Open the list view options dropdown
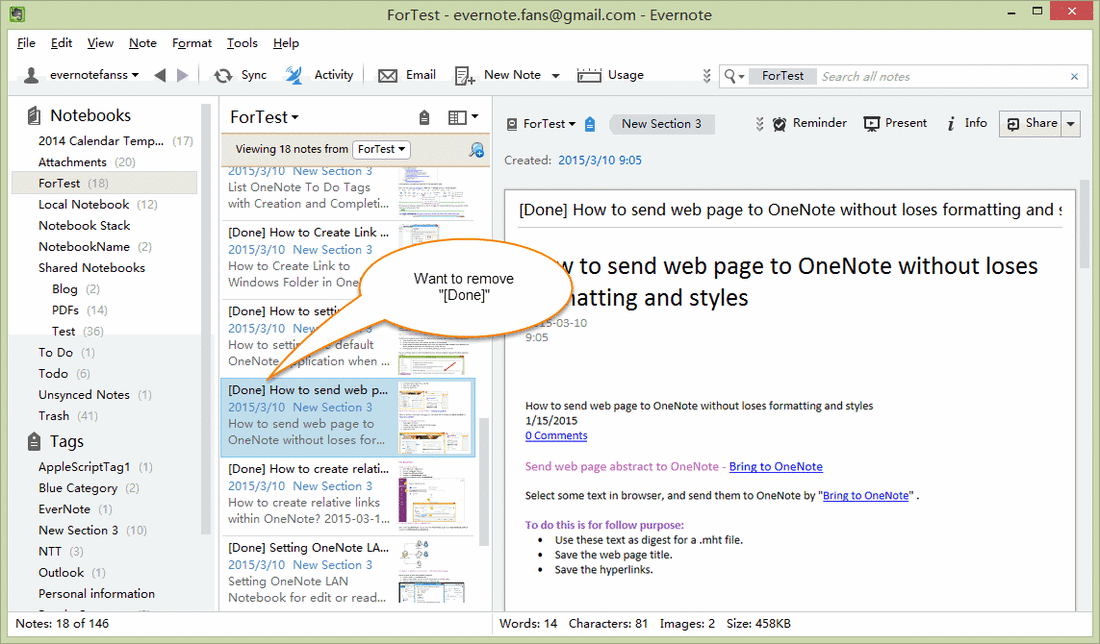This screenshot has height=644, width=1100. 464,117
